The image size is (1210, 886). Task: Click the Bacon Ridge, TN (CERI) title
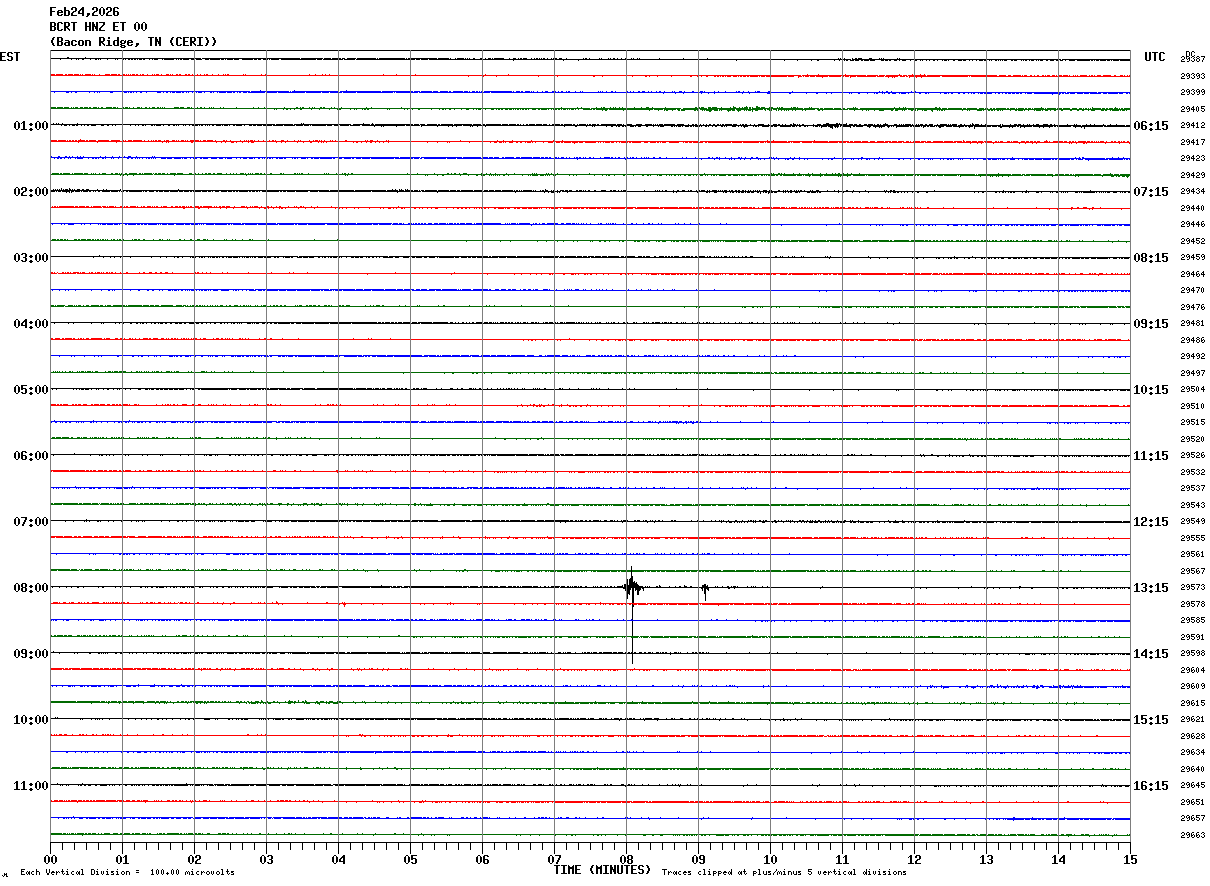pos(133,42)
